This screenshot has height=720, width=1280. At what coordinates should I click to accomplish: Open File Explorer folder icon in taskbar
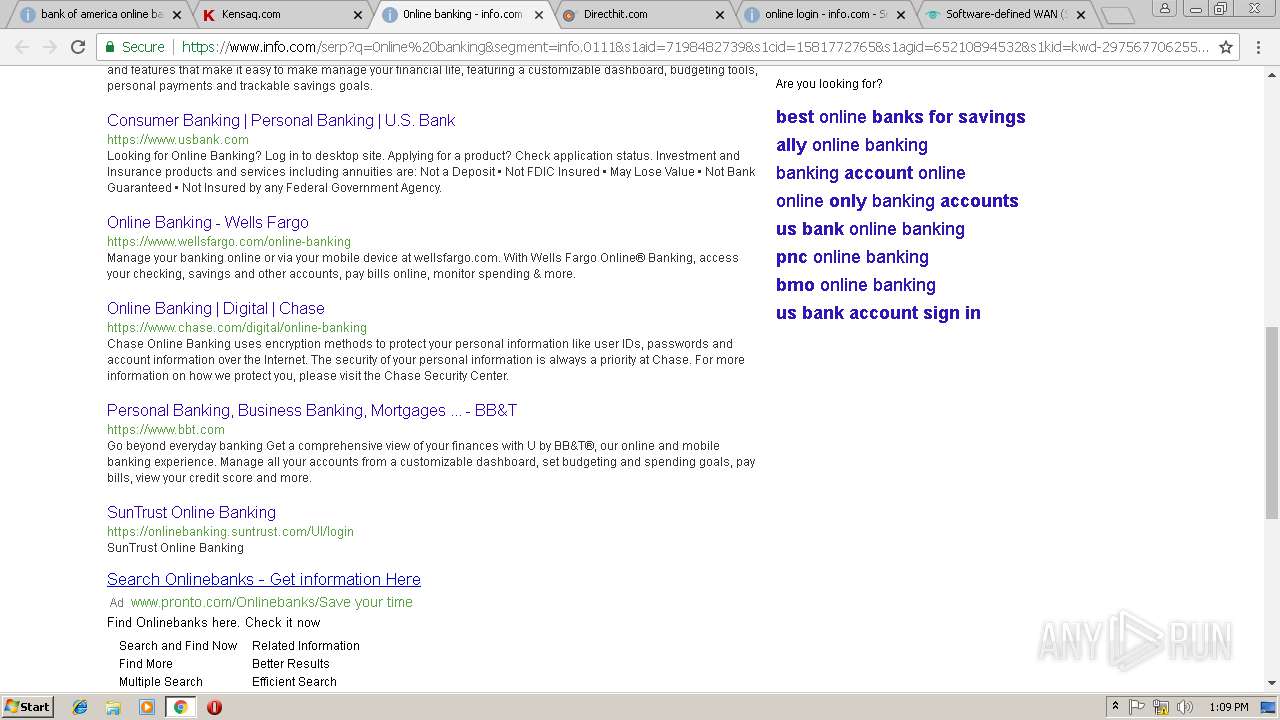coord(113,707)
